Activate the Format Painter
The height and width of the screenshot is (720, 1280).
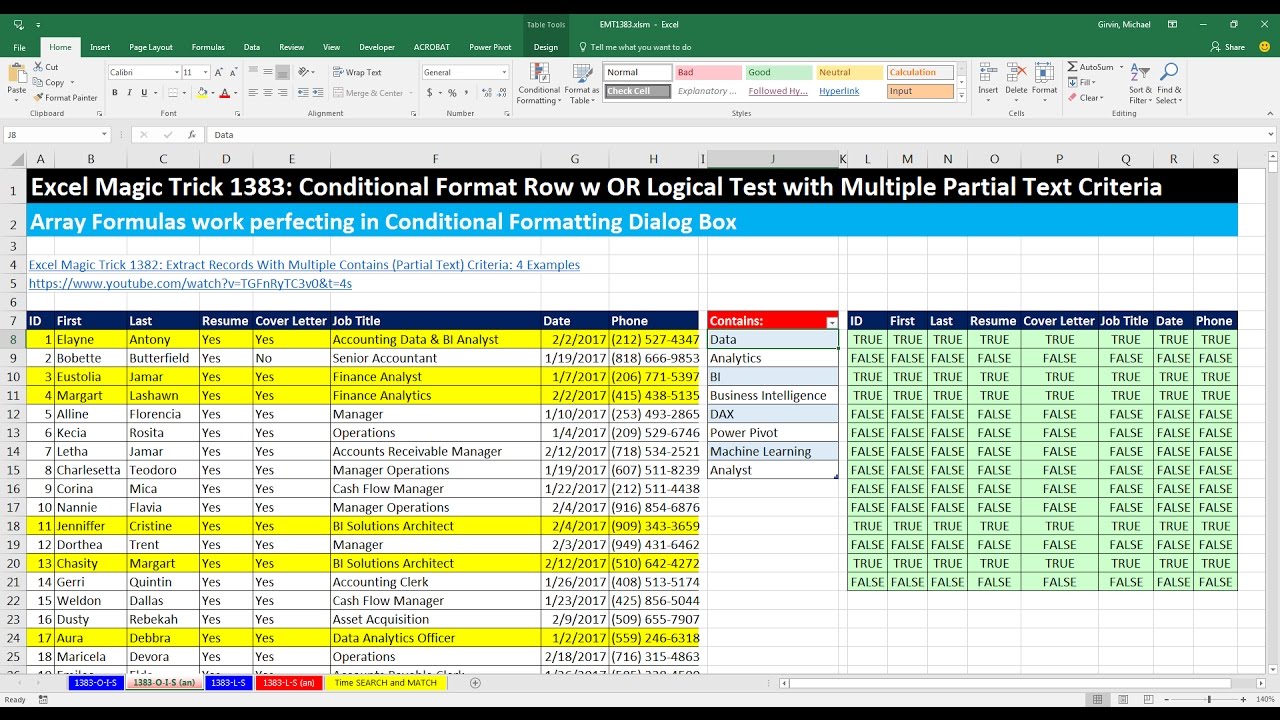pos(66,98)
